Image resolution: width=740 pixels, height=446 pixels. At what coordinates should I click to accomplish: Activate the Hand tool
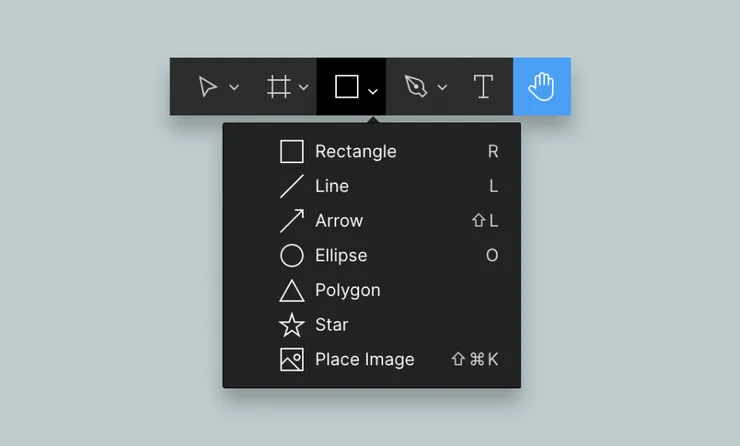click(x=542, y=87)
